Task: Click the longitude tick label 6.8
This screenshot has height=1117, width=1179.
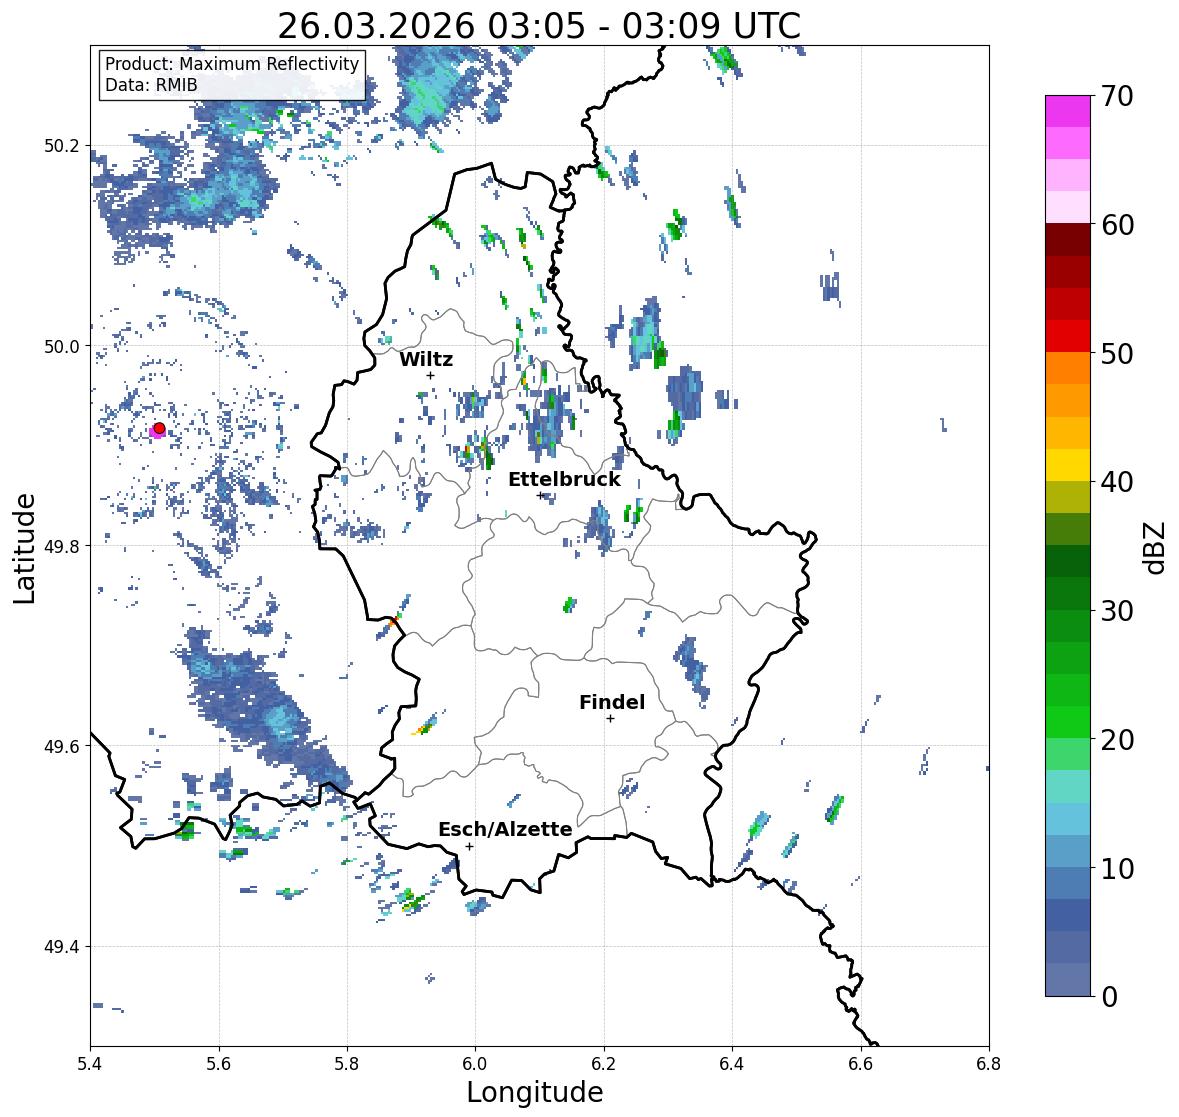Action: coord(989,1064)
